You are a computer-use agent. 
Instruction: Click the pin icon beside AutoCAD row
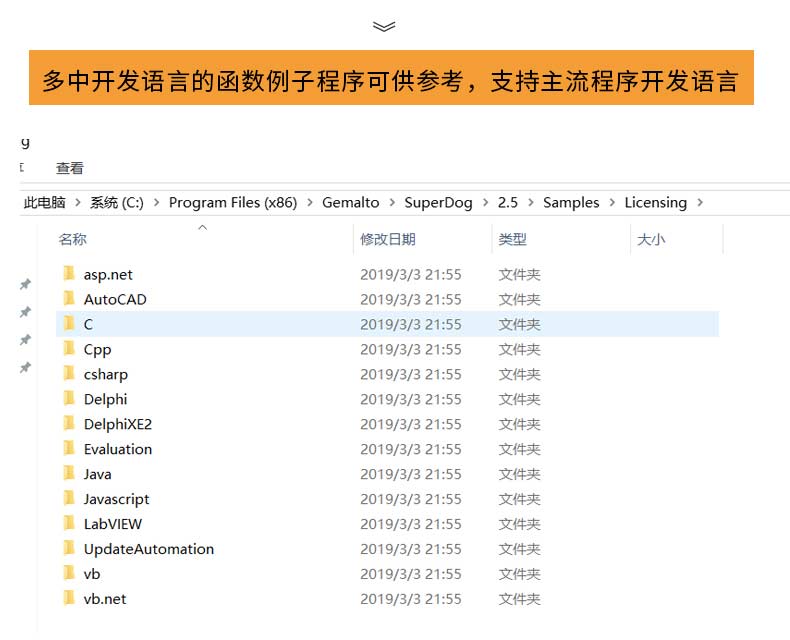pos(25,312)
